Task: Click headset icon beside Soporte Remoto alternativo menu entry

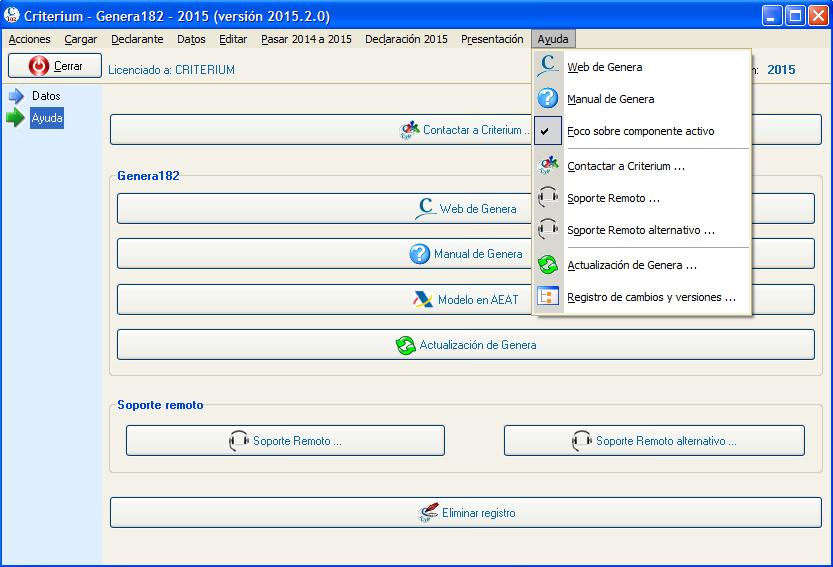Action: [x=548, y=230]
